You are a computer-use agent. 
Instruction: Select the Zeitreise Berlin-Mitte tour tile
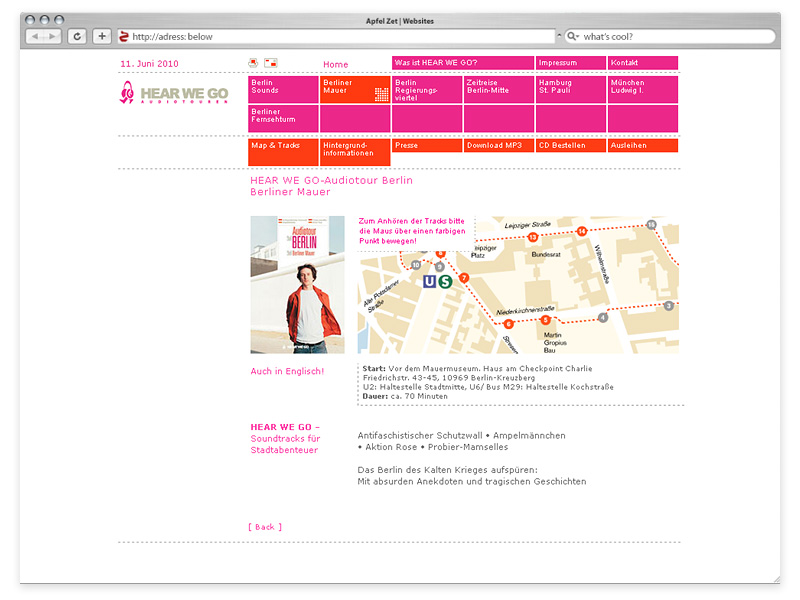point(499,89)
